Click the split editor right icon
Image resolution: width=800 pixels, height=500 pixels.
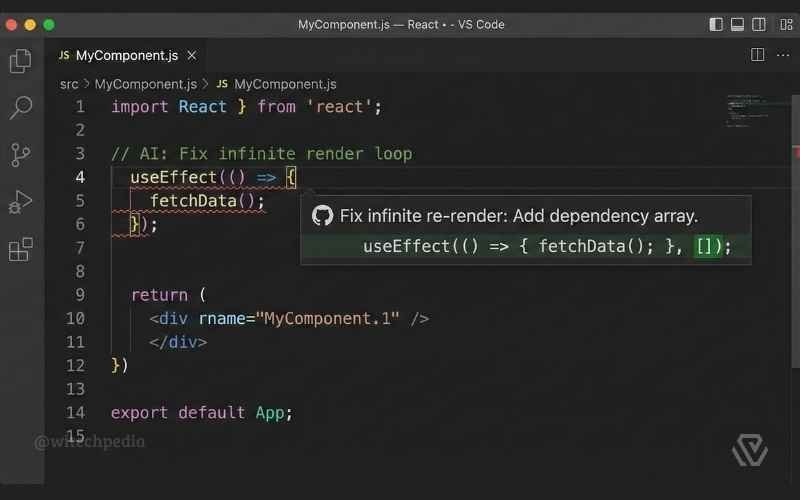[757, 55]
